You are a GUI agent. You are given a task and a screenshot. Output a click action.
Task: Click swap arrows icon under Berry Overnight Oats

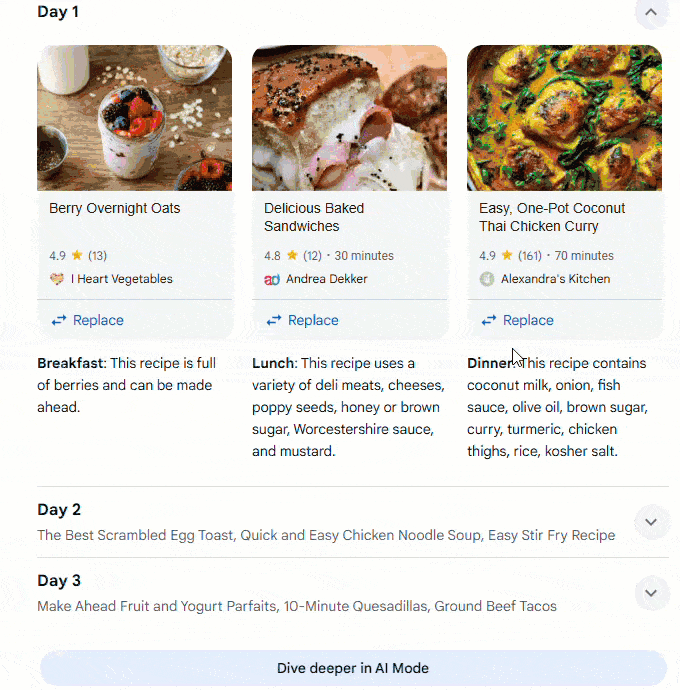[59, 320]
